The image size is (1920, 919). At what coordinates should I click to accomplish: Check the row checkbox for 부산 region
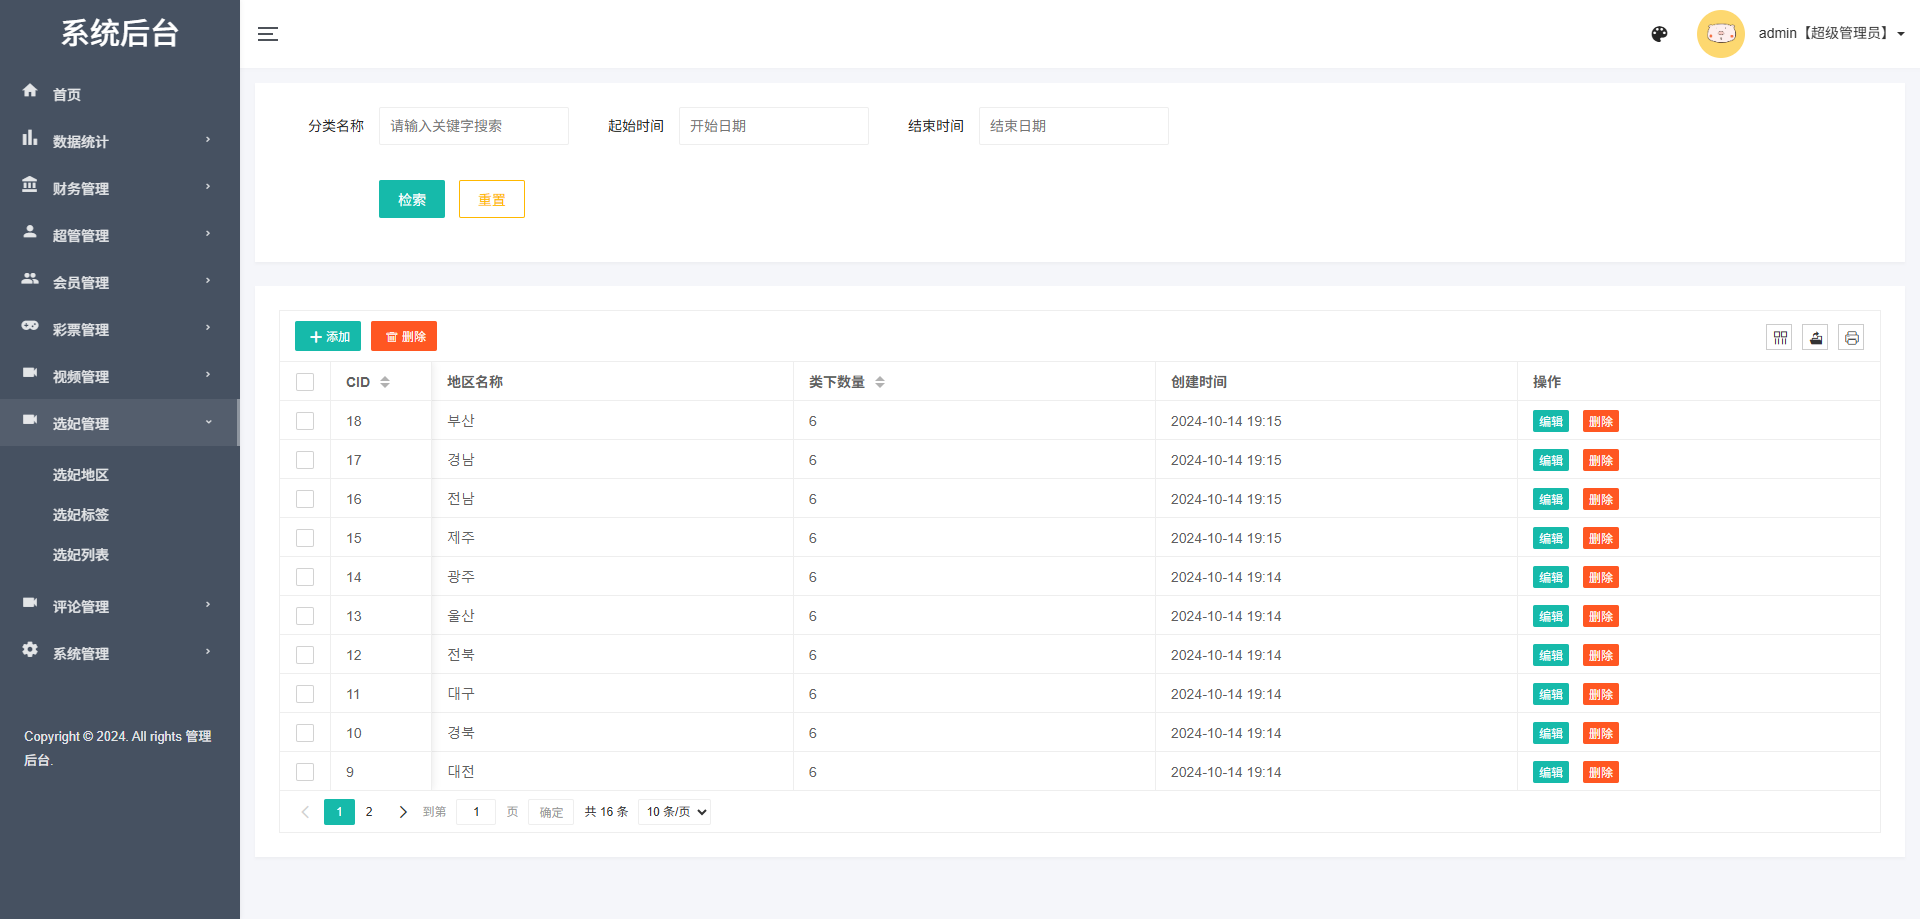coord(305,421)
